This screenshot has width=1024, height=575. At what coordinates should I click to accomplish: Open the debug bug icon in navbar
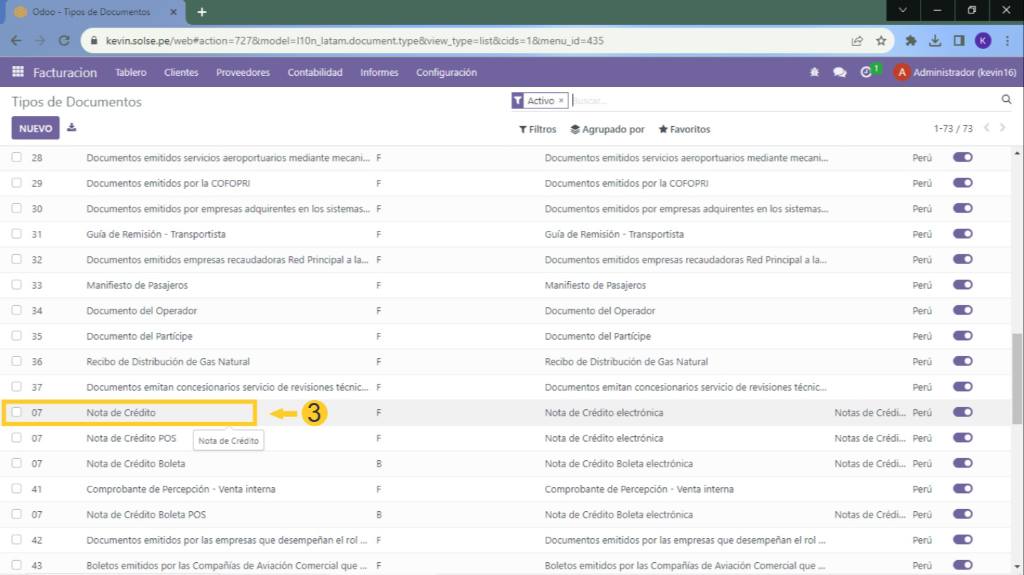814,72
